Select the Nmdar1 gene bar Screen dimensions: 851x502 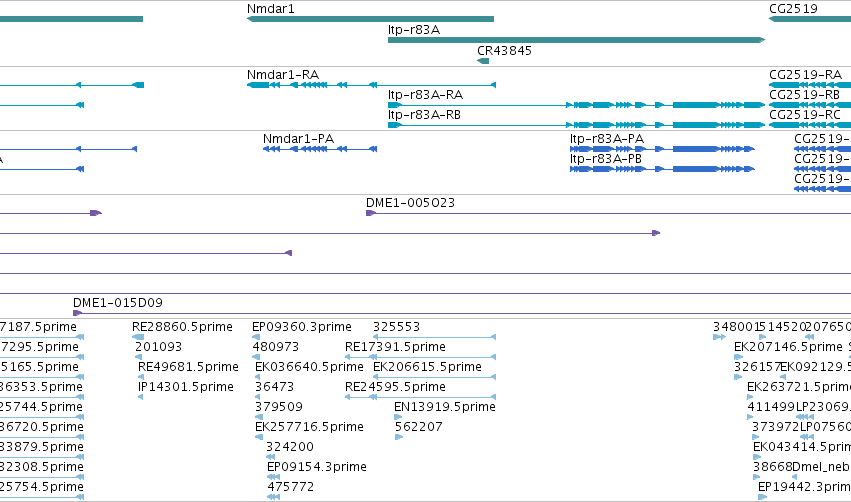coord(370,19)
